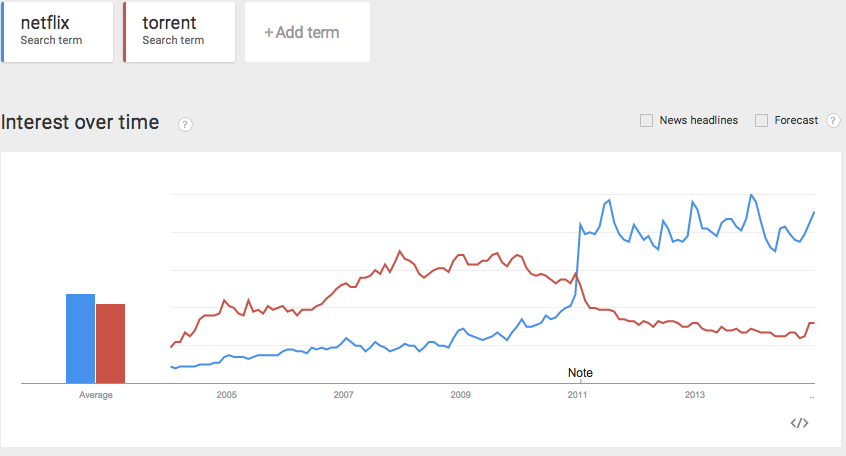Click the 2009 label on the time axis
The image size is (846, 456).
point(460,395)
